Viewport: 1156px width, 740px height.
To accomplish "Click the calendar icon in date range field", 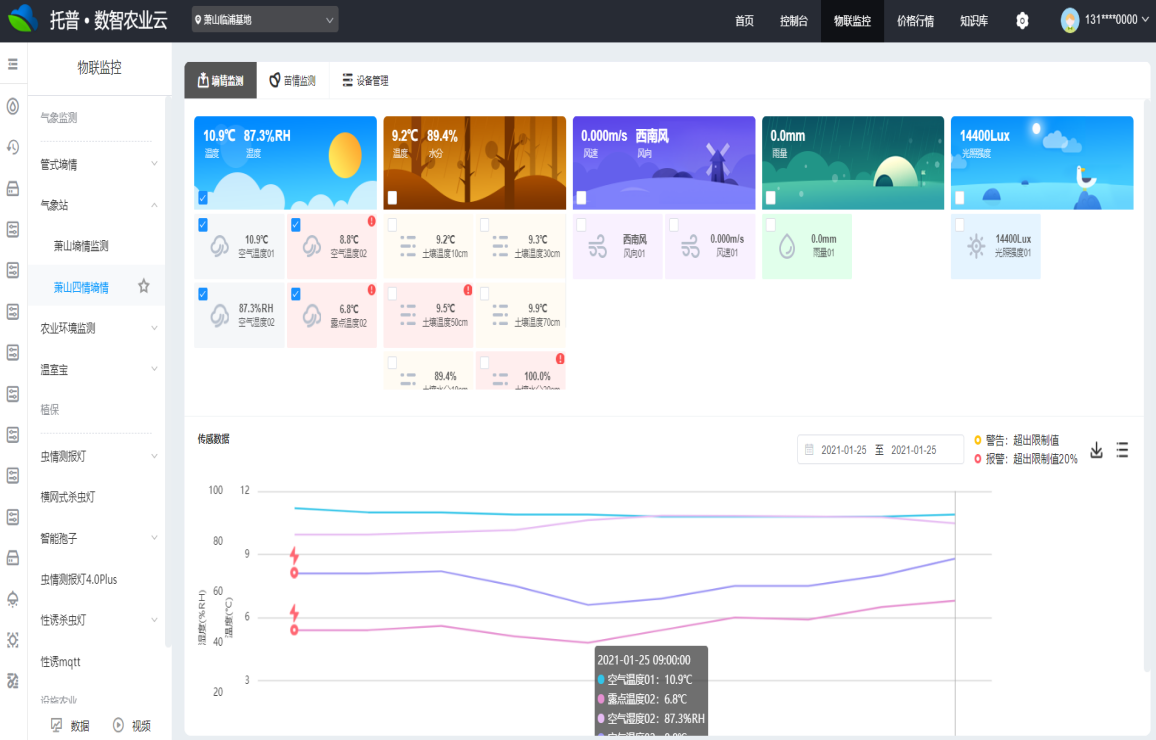I will (x=809, y=450).
